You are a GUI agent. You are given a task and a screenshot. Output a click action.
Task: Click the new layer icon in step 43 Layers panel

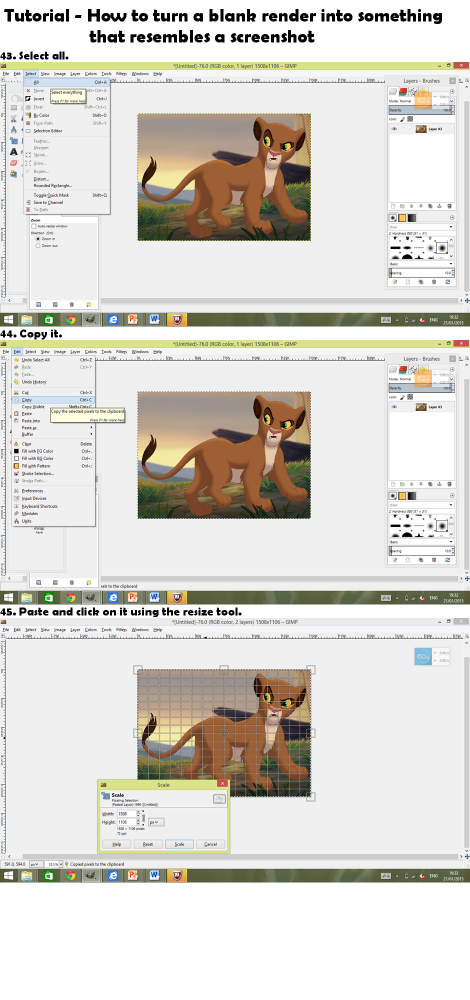point(393,206)
